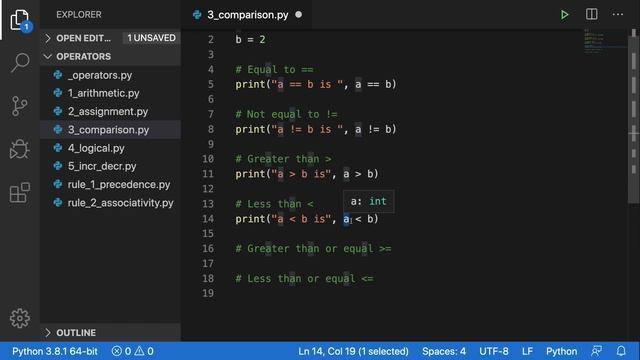The image size is (640, 360).
Task: Click the EXPLORER panel title
Action: (79, 15)
